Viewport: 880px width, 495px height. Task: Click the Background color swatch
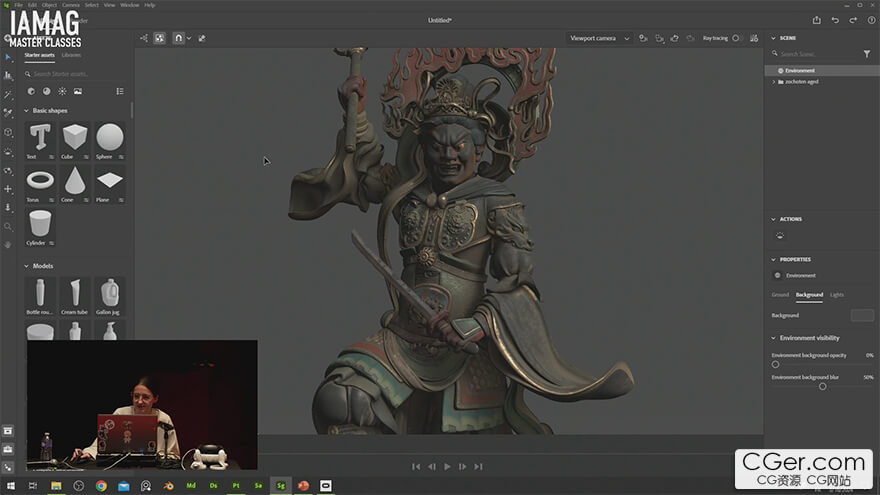point(862,315)
